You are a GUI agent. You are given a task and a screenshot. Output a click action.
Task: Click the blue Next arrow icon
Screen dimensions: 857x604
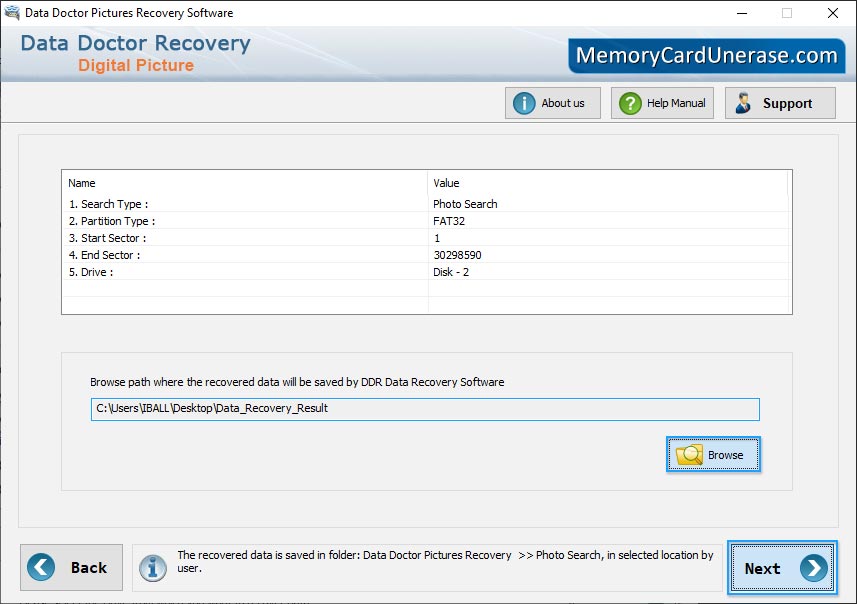click(x=814, y=568)
